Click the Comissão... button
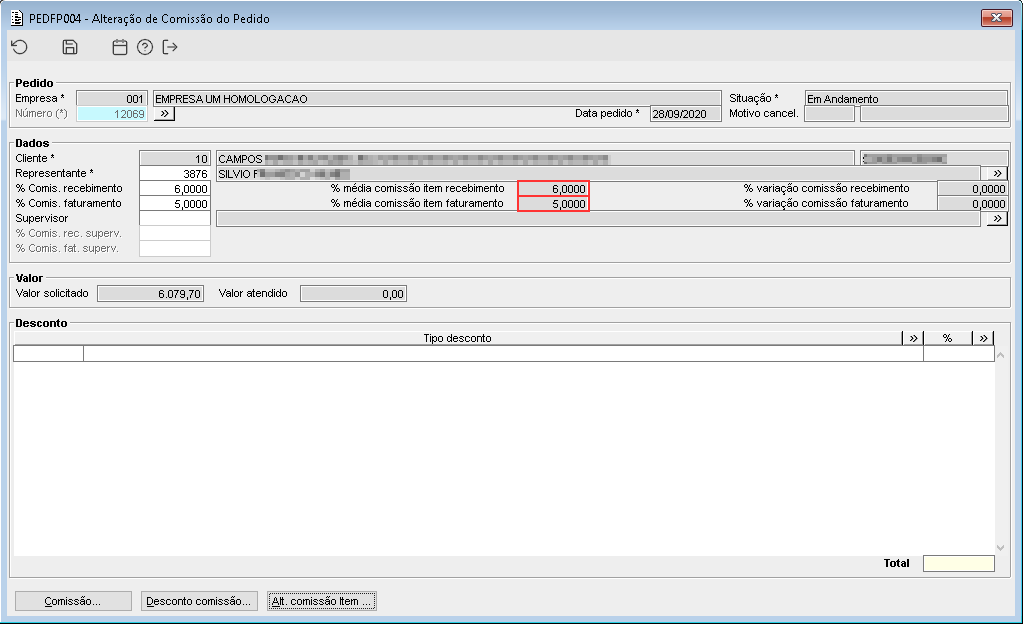 [x=73, y=601]
